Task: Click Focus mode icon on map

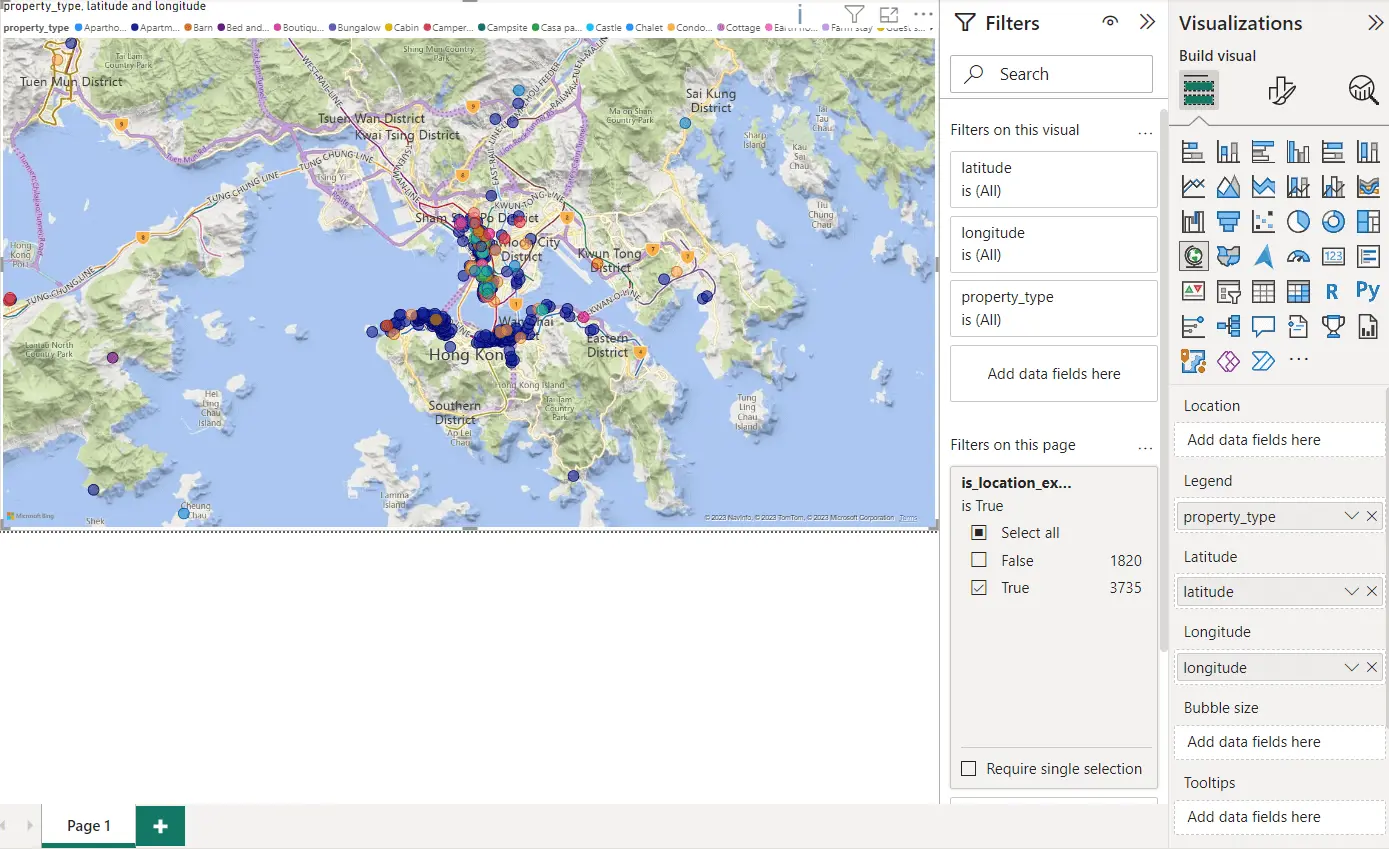Action: [889, 15]
